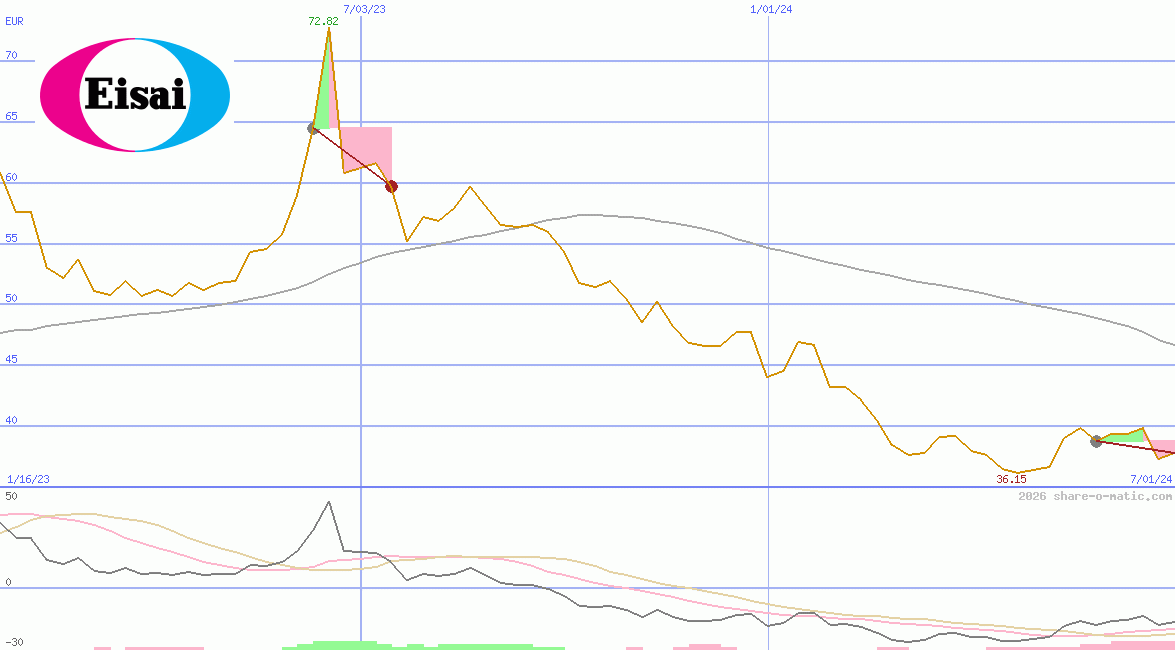Select the 1/16/23 start date label
Viewport: 1175px width, 650px height.
[x=27, y=478]
